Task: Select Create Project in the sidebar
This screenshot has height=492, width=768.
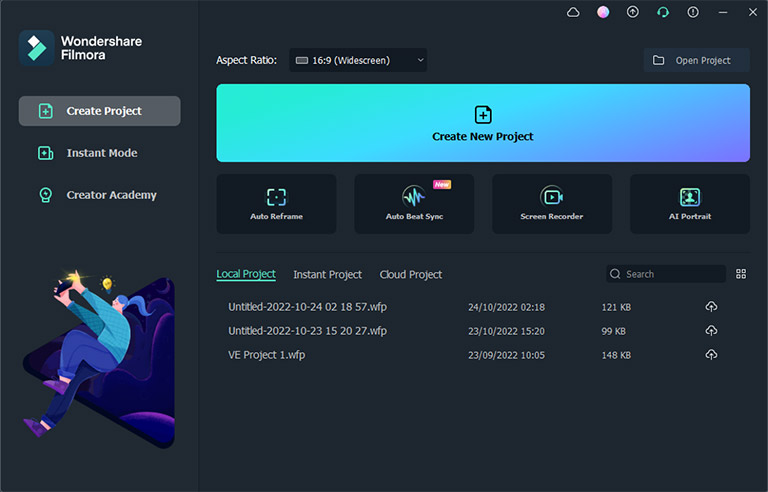Action: pos(99,111)
